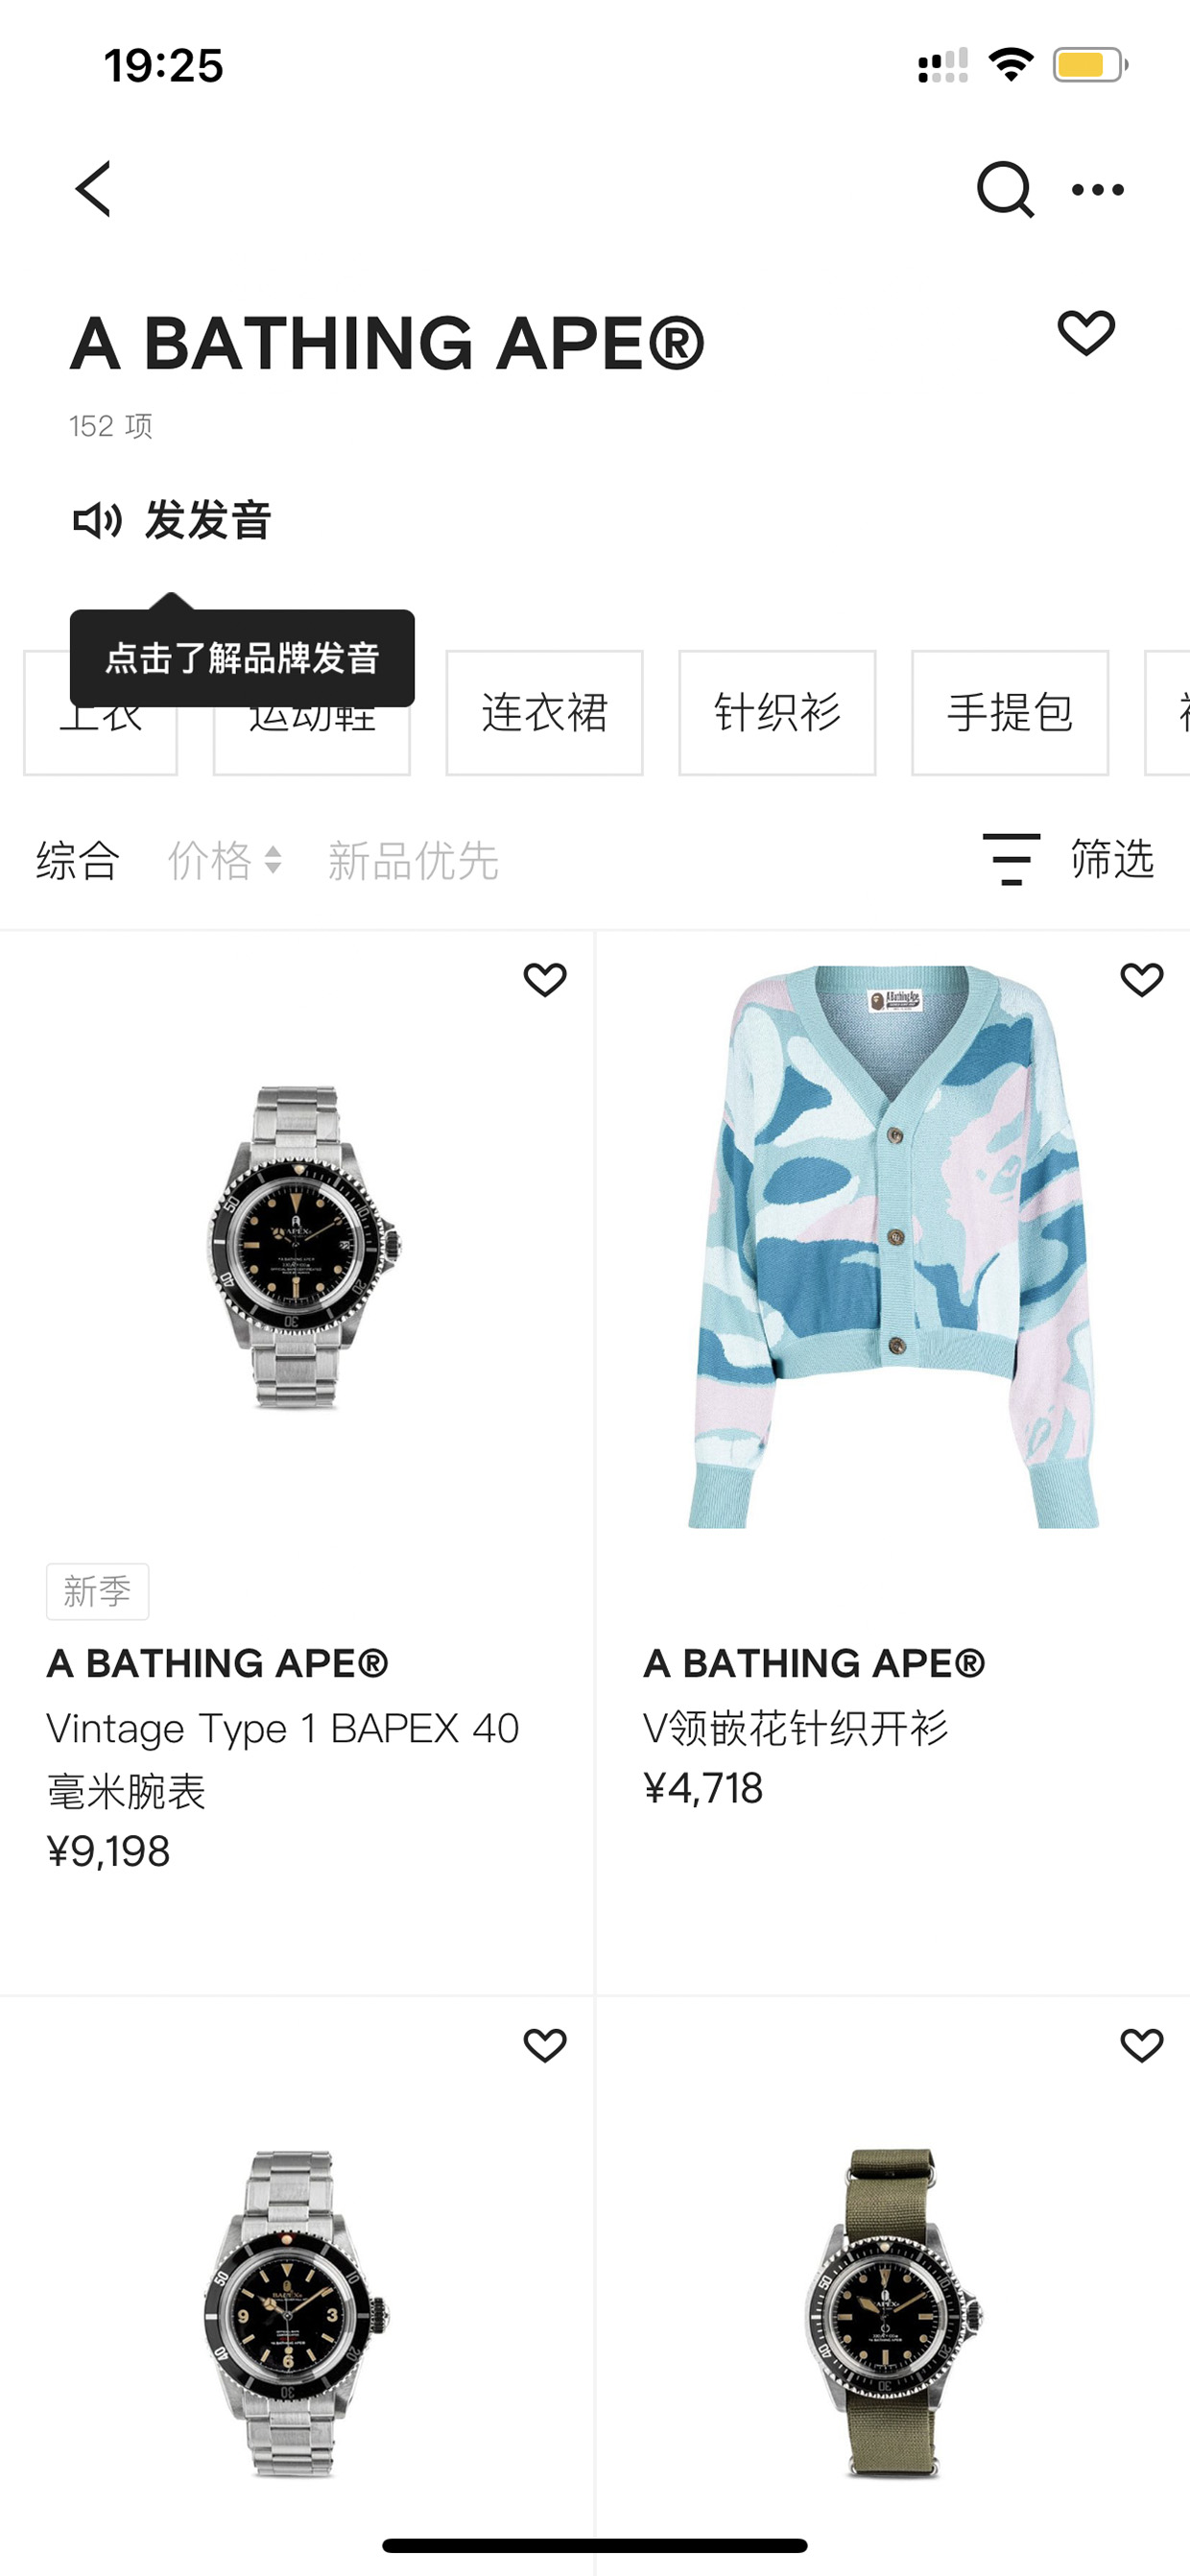Go back using the left arrow
Viewport: 1190px width, 2576px height.
click(93, 189)
